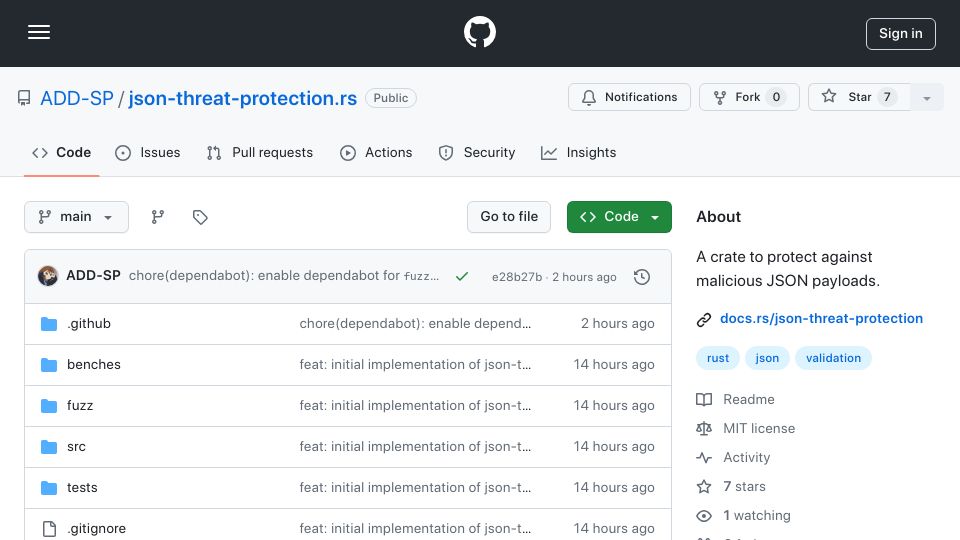View branches via the branch icon
Viewport: 960px width, 540px height.
(x=158, y=217)
